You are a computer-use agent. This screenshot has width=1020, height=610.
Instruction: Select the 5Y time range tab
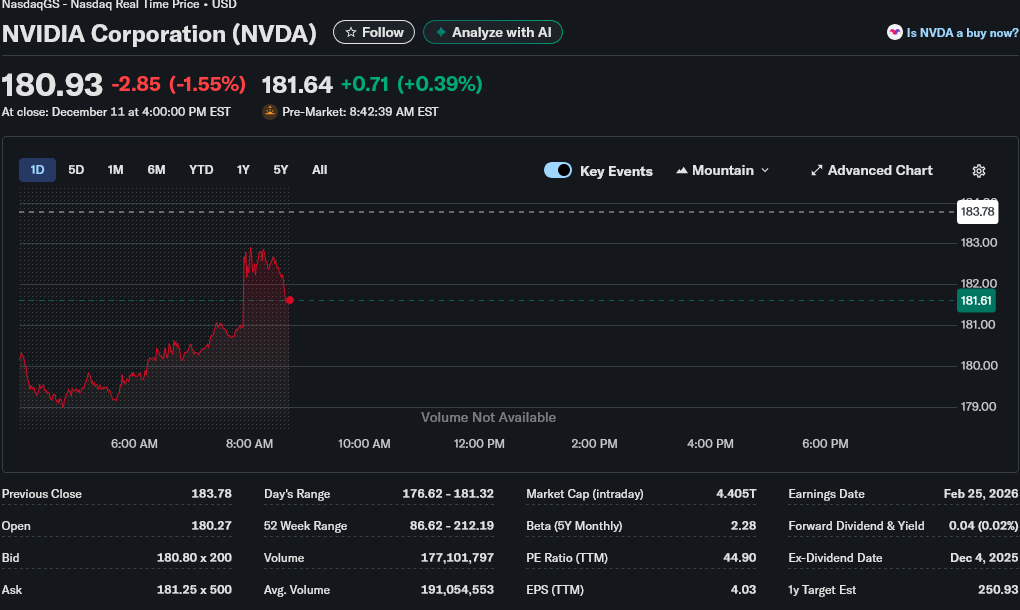pos(280,170)
